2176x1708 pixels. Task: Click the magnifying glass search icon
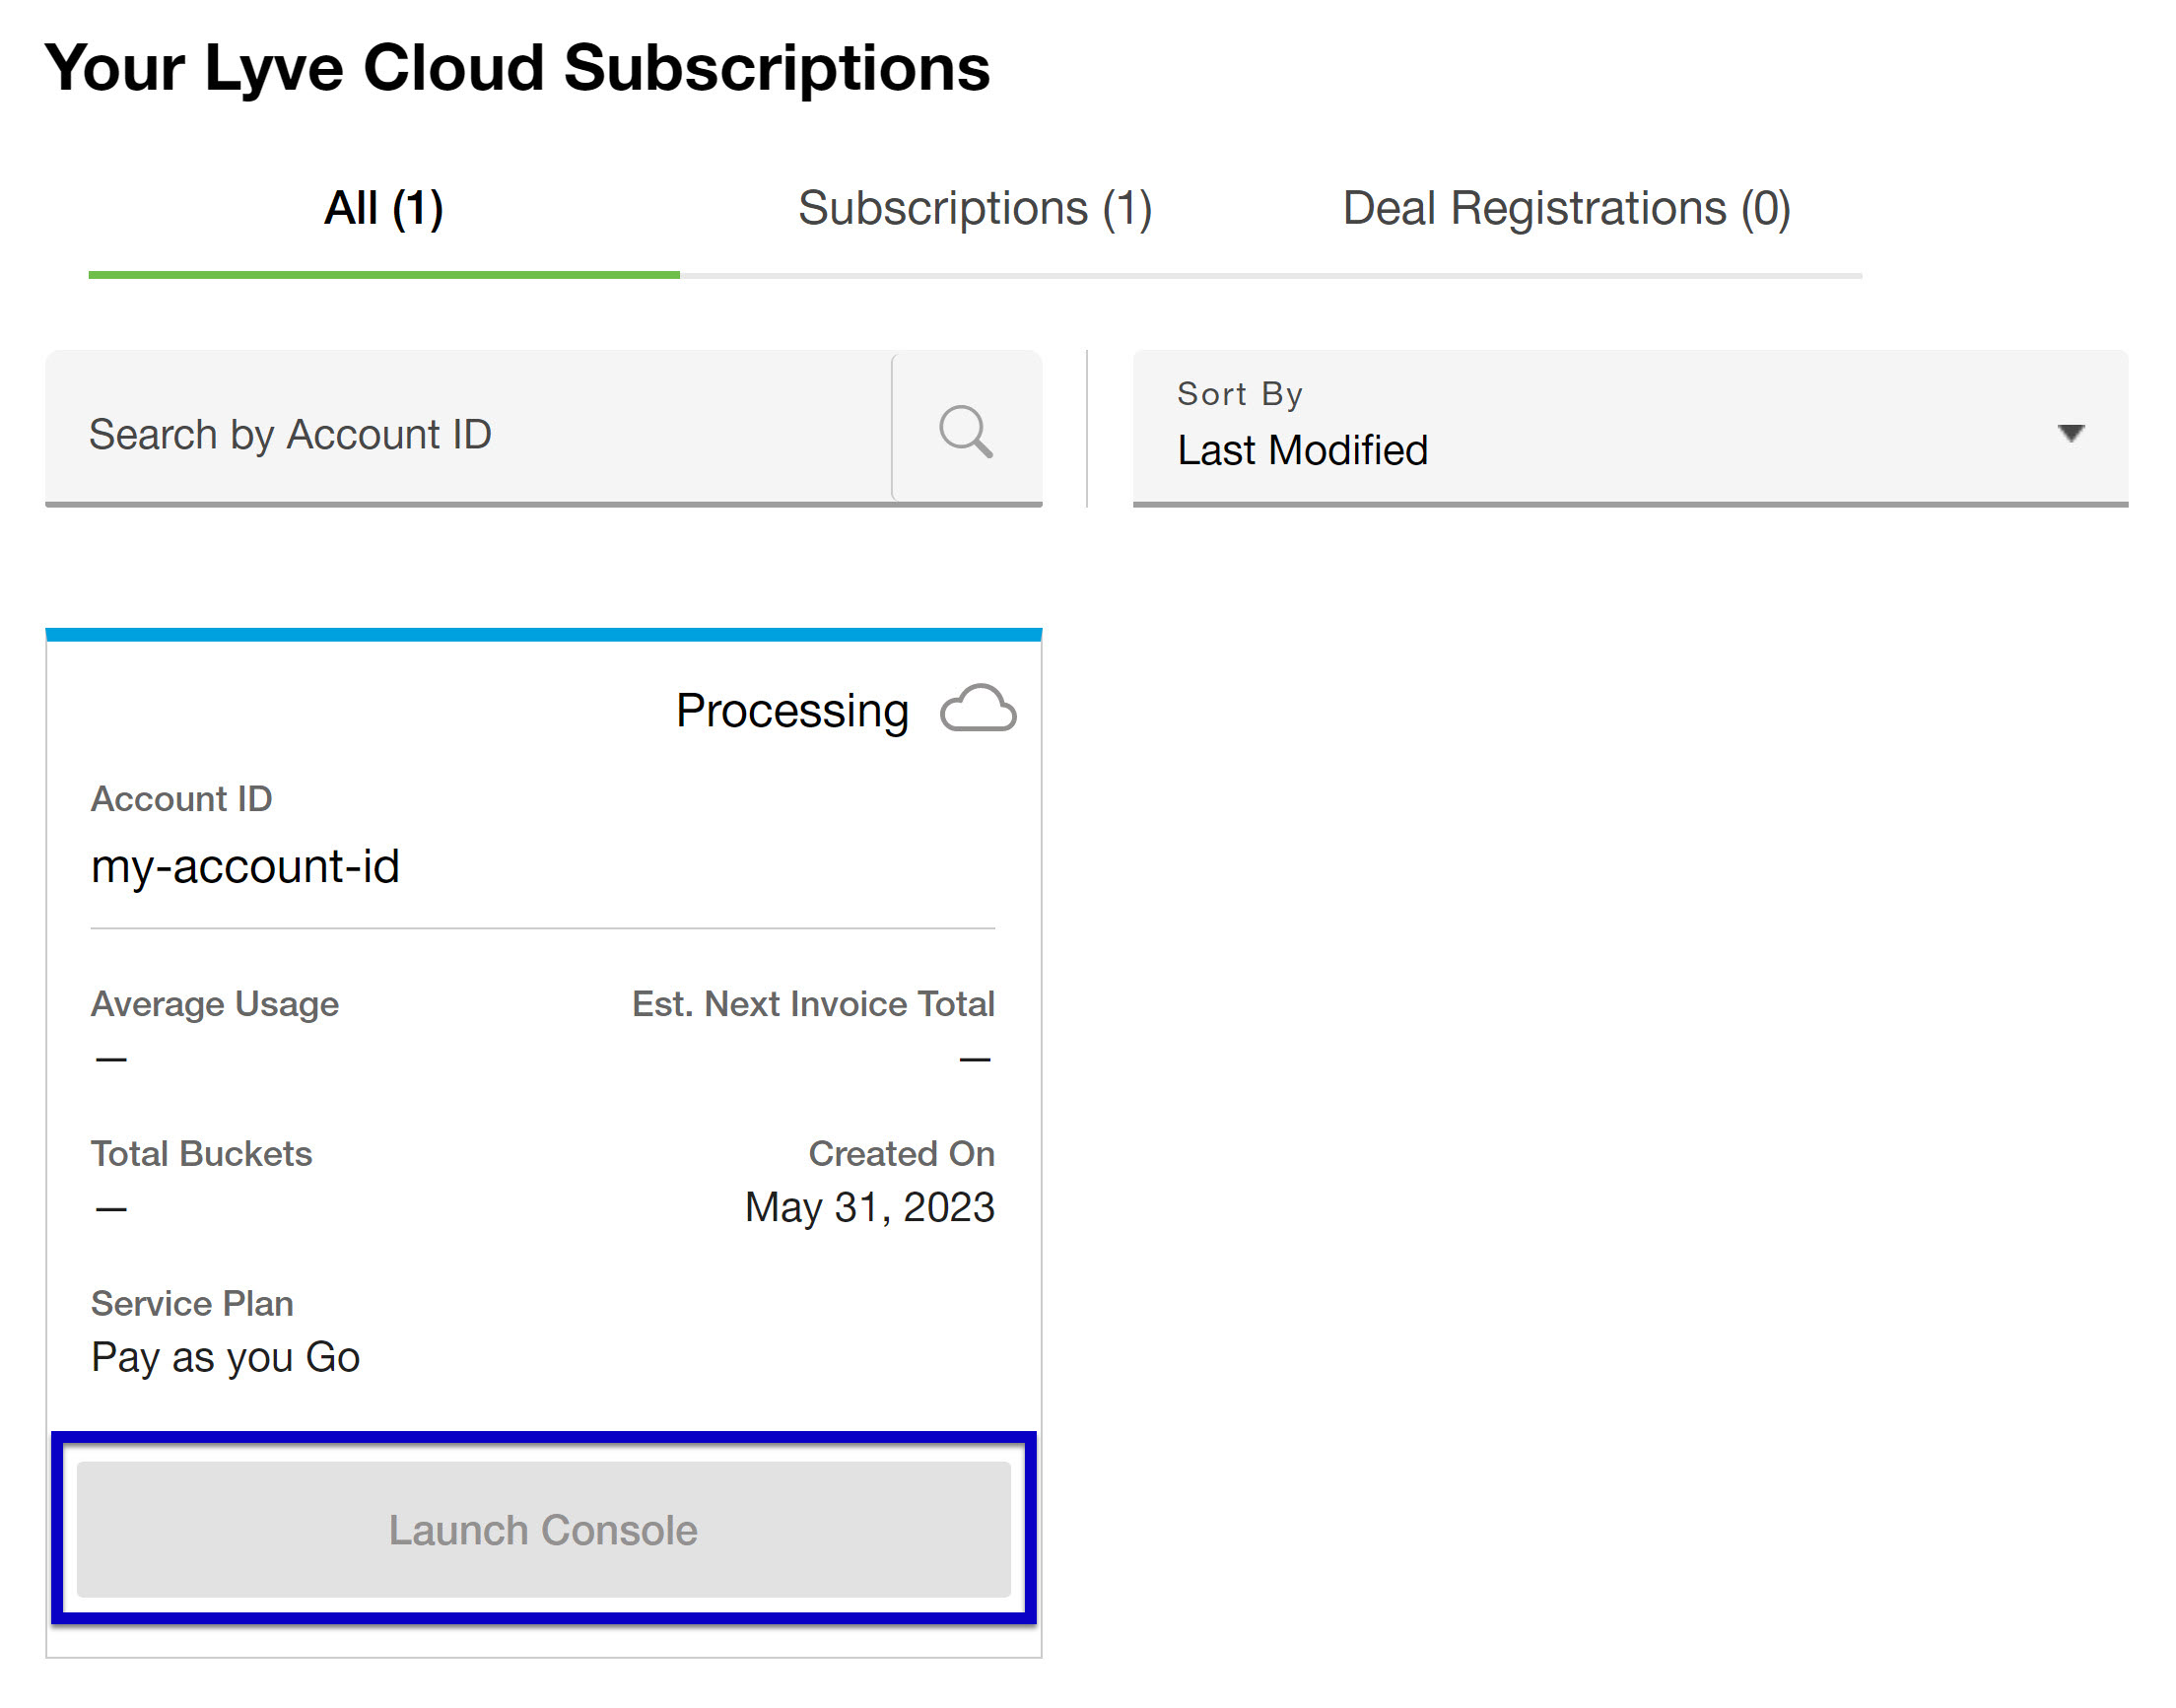pos(965,431)
